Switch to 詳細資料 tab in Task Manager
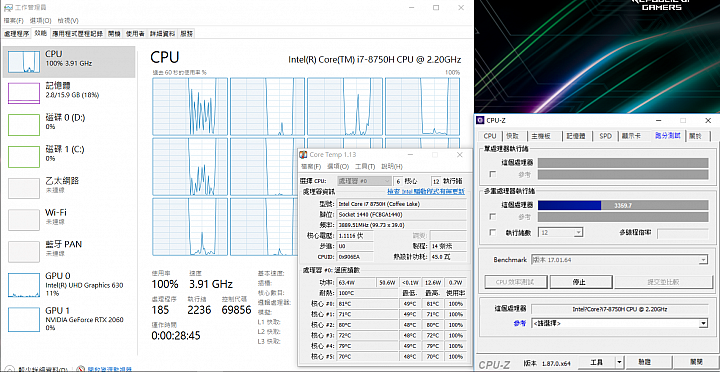This screenshot has height=372, width=720. (162, 34)
